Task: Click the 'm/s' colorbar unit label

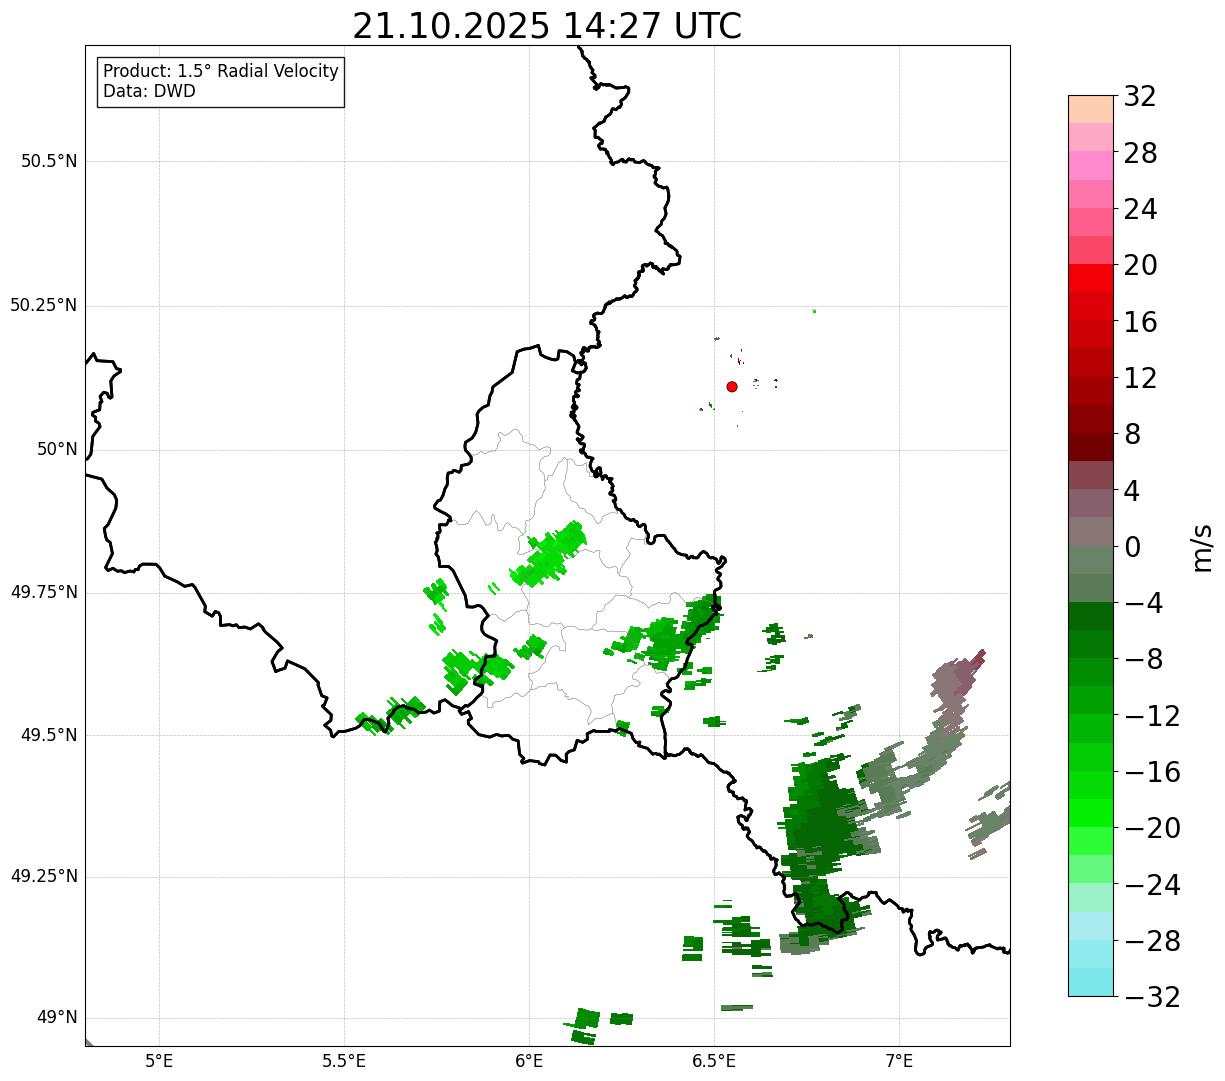Action: 1203,547
